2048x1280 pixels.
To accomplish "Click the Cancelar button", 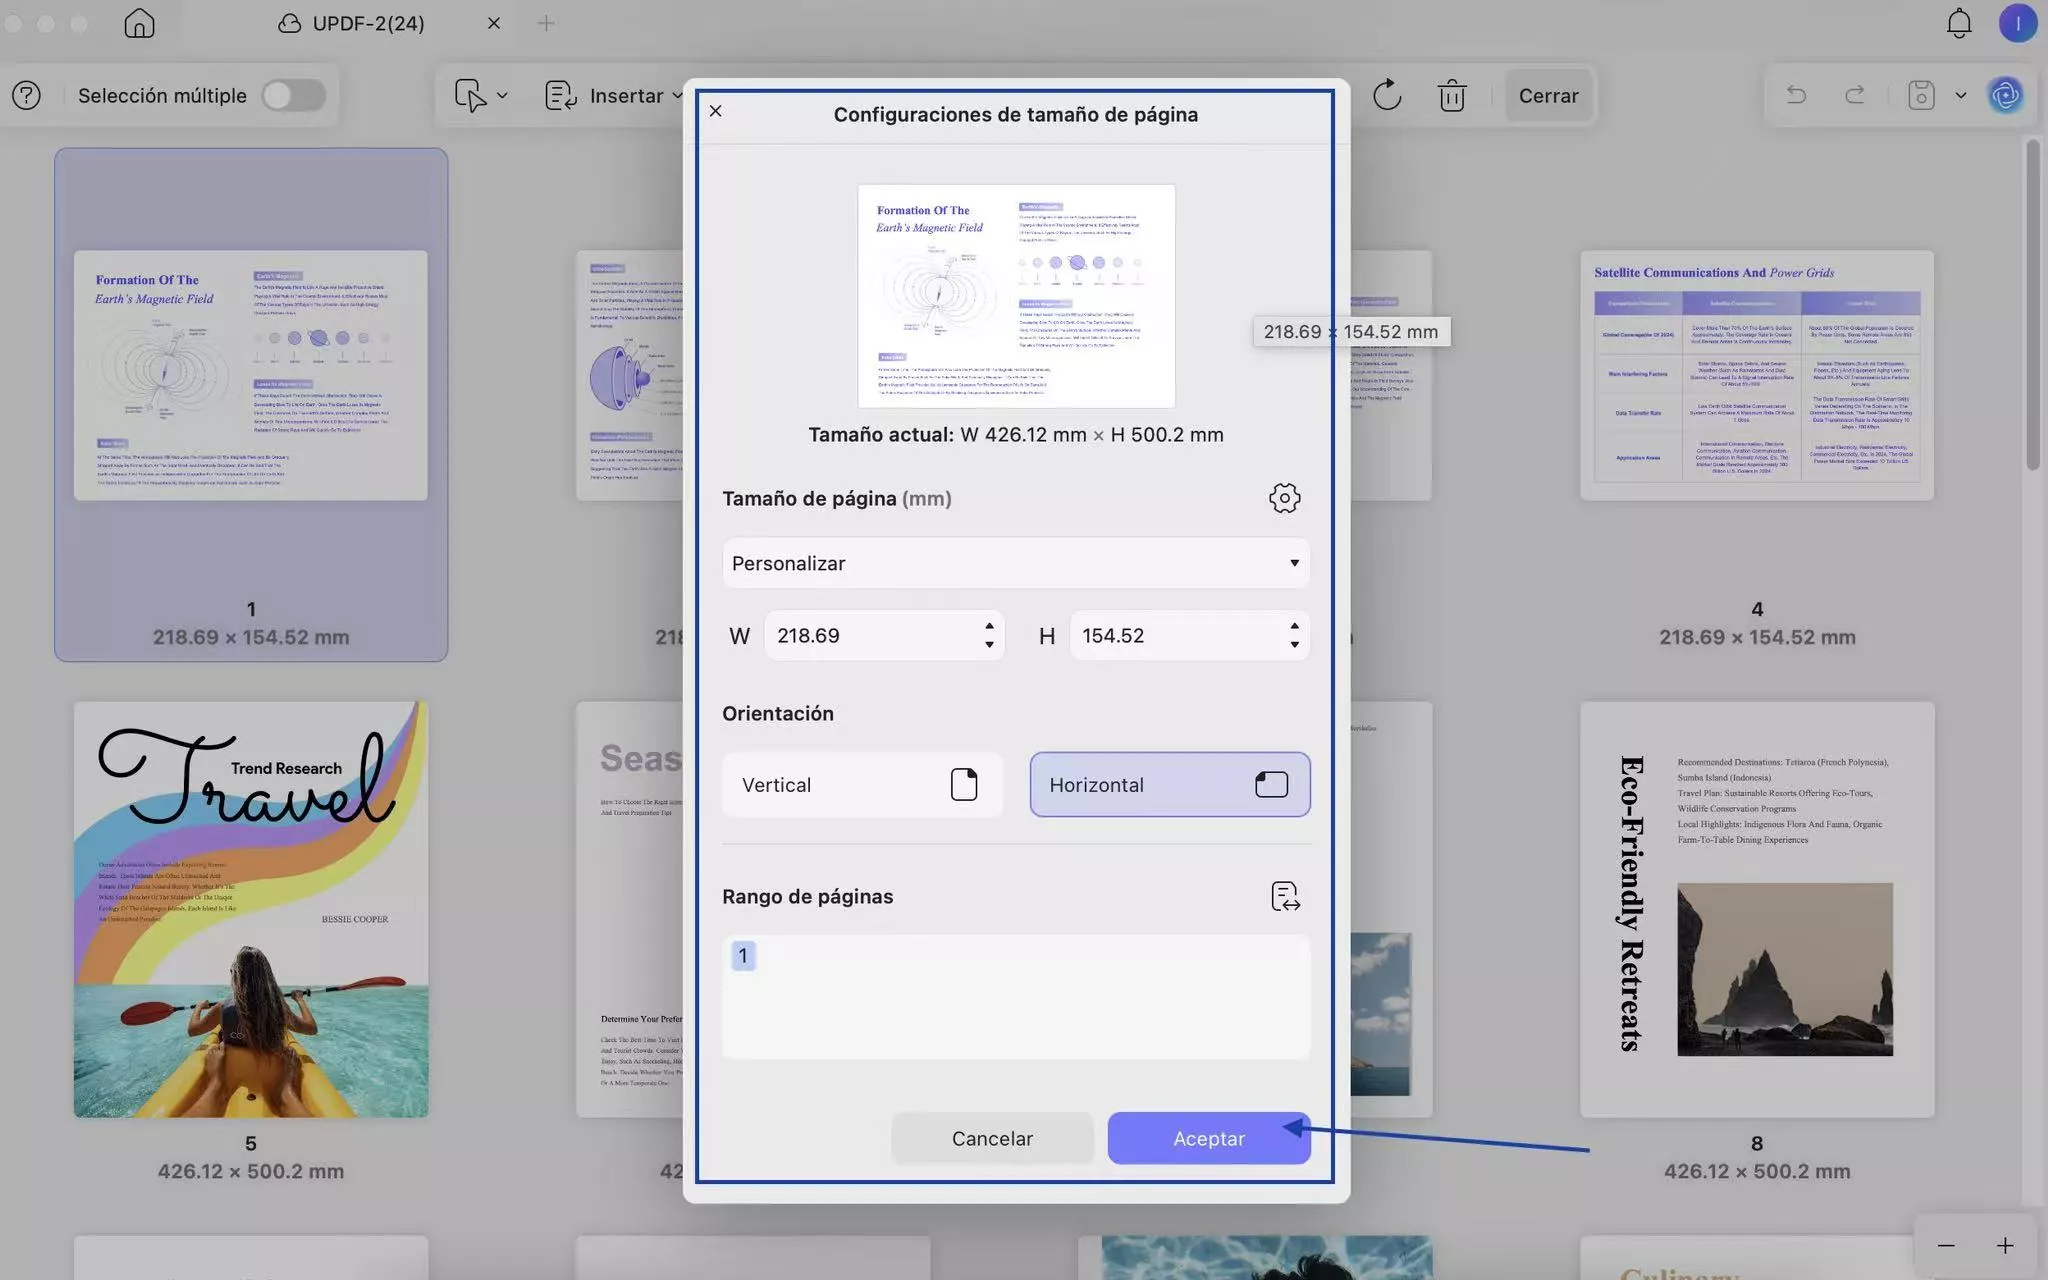I will pos(991,1138).
